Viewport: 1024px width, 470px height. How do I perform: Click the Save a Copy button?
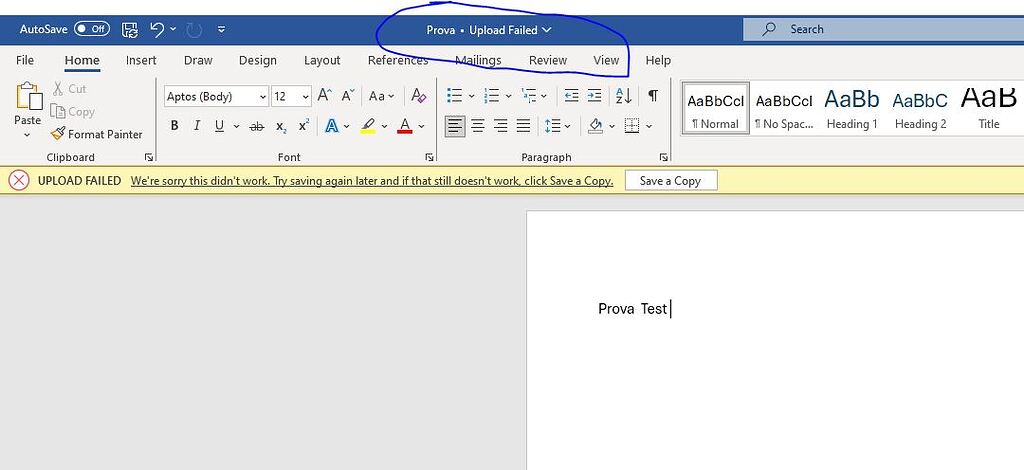click(x=671, y=181)
